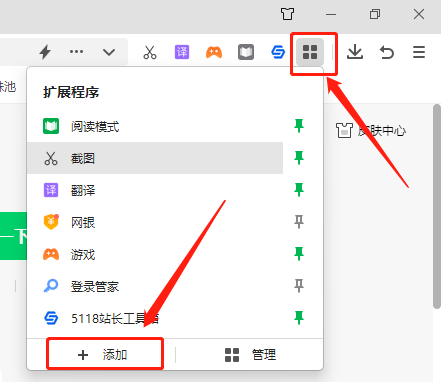Select 阅读模式 extension in list
441x382 pixels.
[155, 126]
